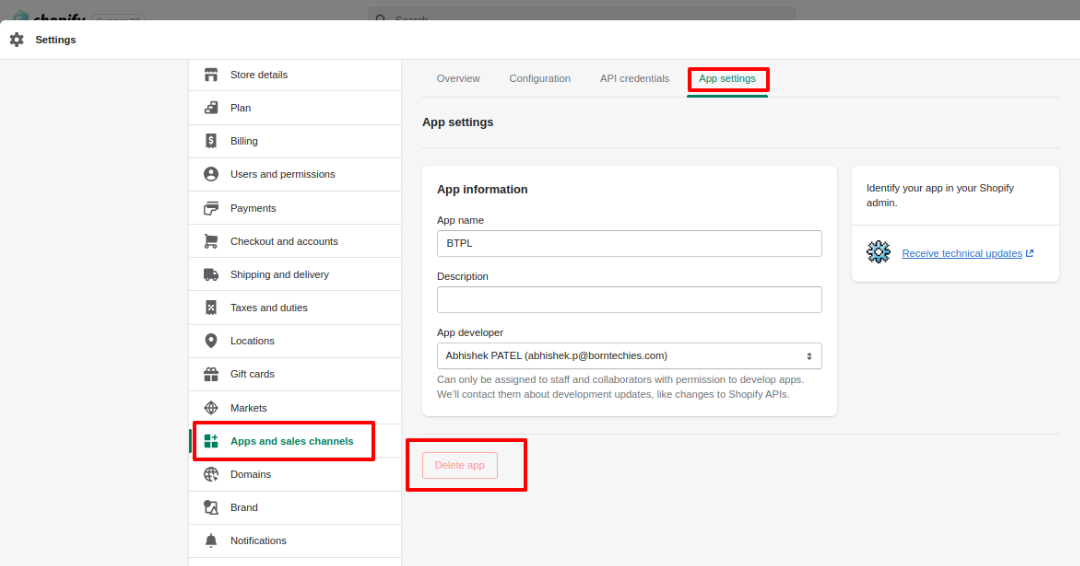Select Users and permissions
Image resolution: width=1080 pixels, height=566 pixels.
pos(295,174)
